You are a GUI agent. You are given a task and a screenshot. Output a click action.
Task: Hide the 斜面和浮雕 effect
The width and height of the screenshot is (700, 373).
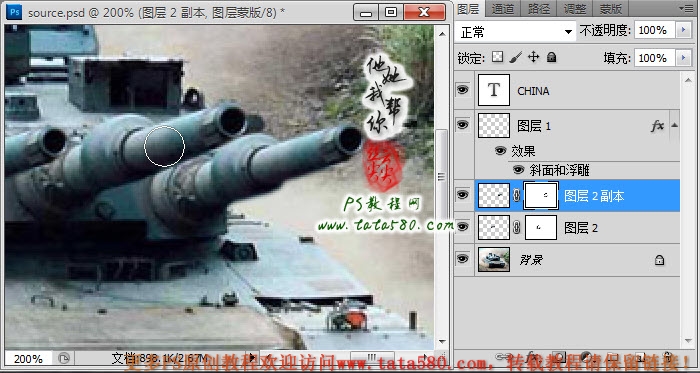point(518,170)
